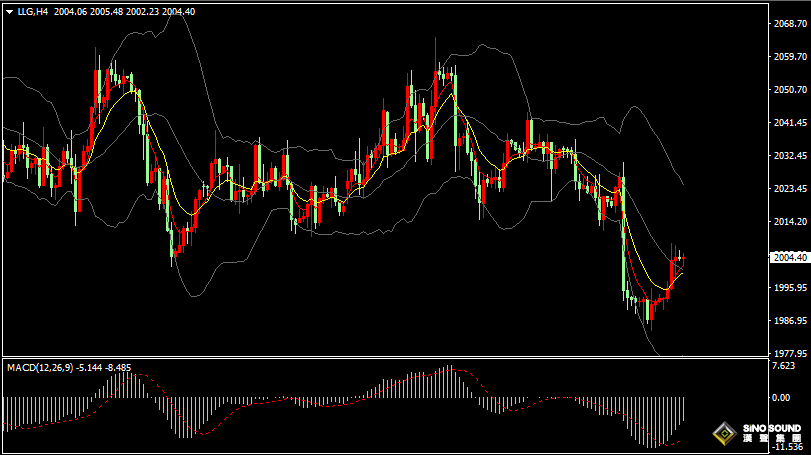The image size is (811, 455).
Task: Click the dropdown triangle before LLG,H4
Action: [x=9, y=11]
